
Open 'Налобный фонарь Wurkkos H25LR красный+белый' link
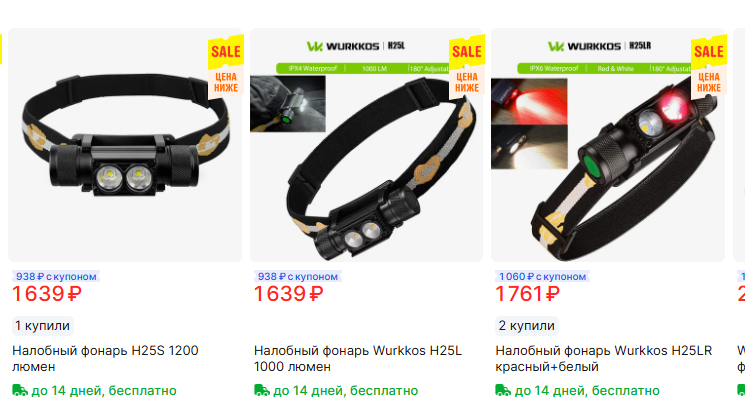[x=603, y=359]
